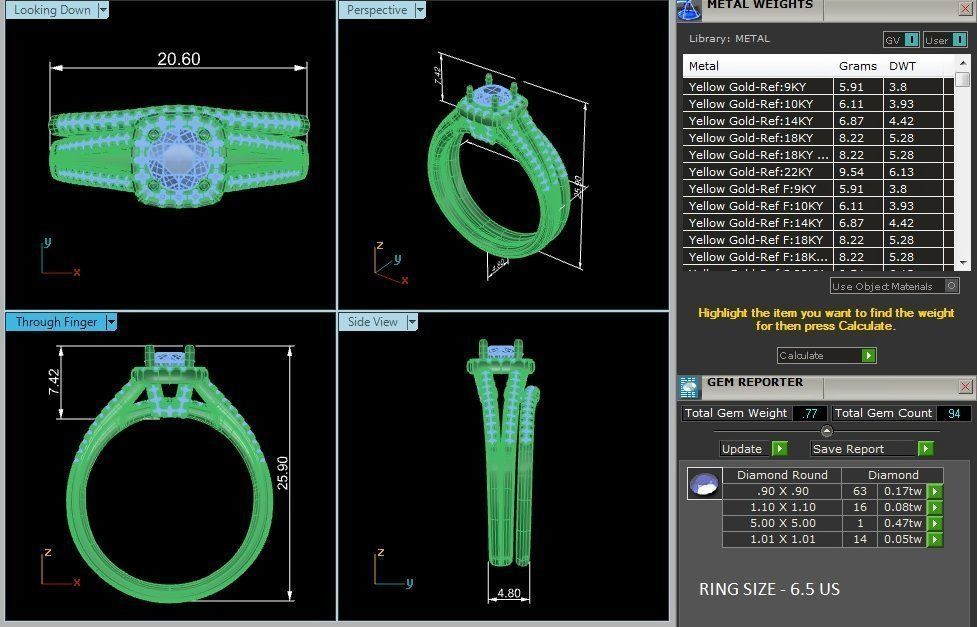Toggle the User library switch

click(x=960, y=40)
